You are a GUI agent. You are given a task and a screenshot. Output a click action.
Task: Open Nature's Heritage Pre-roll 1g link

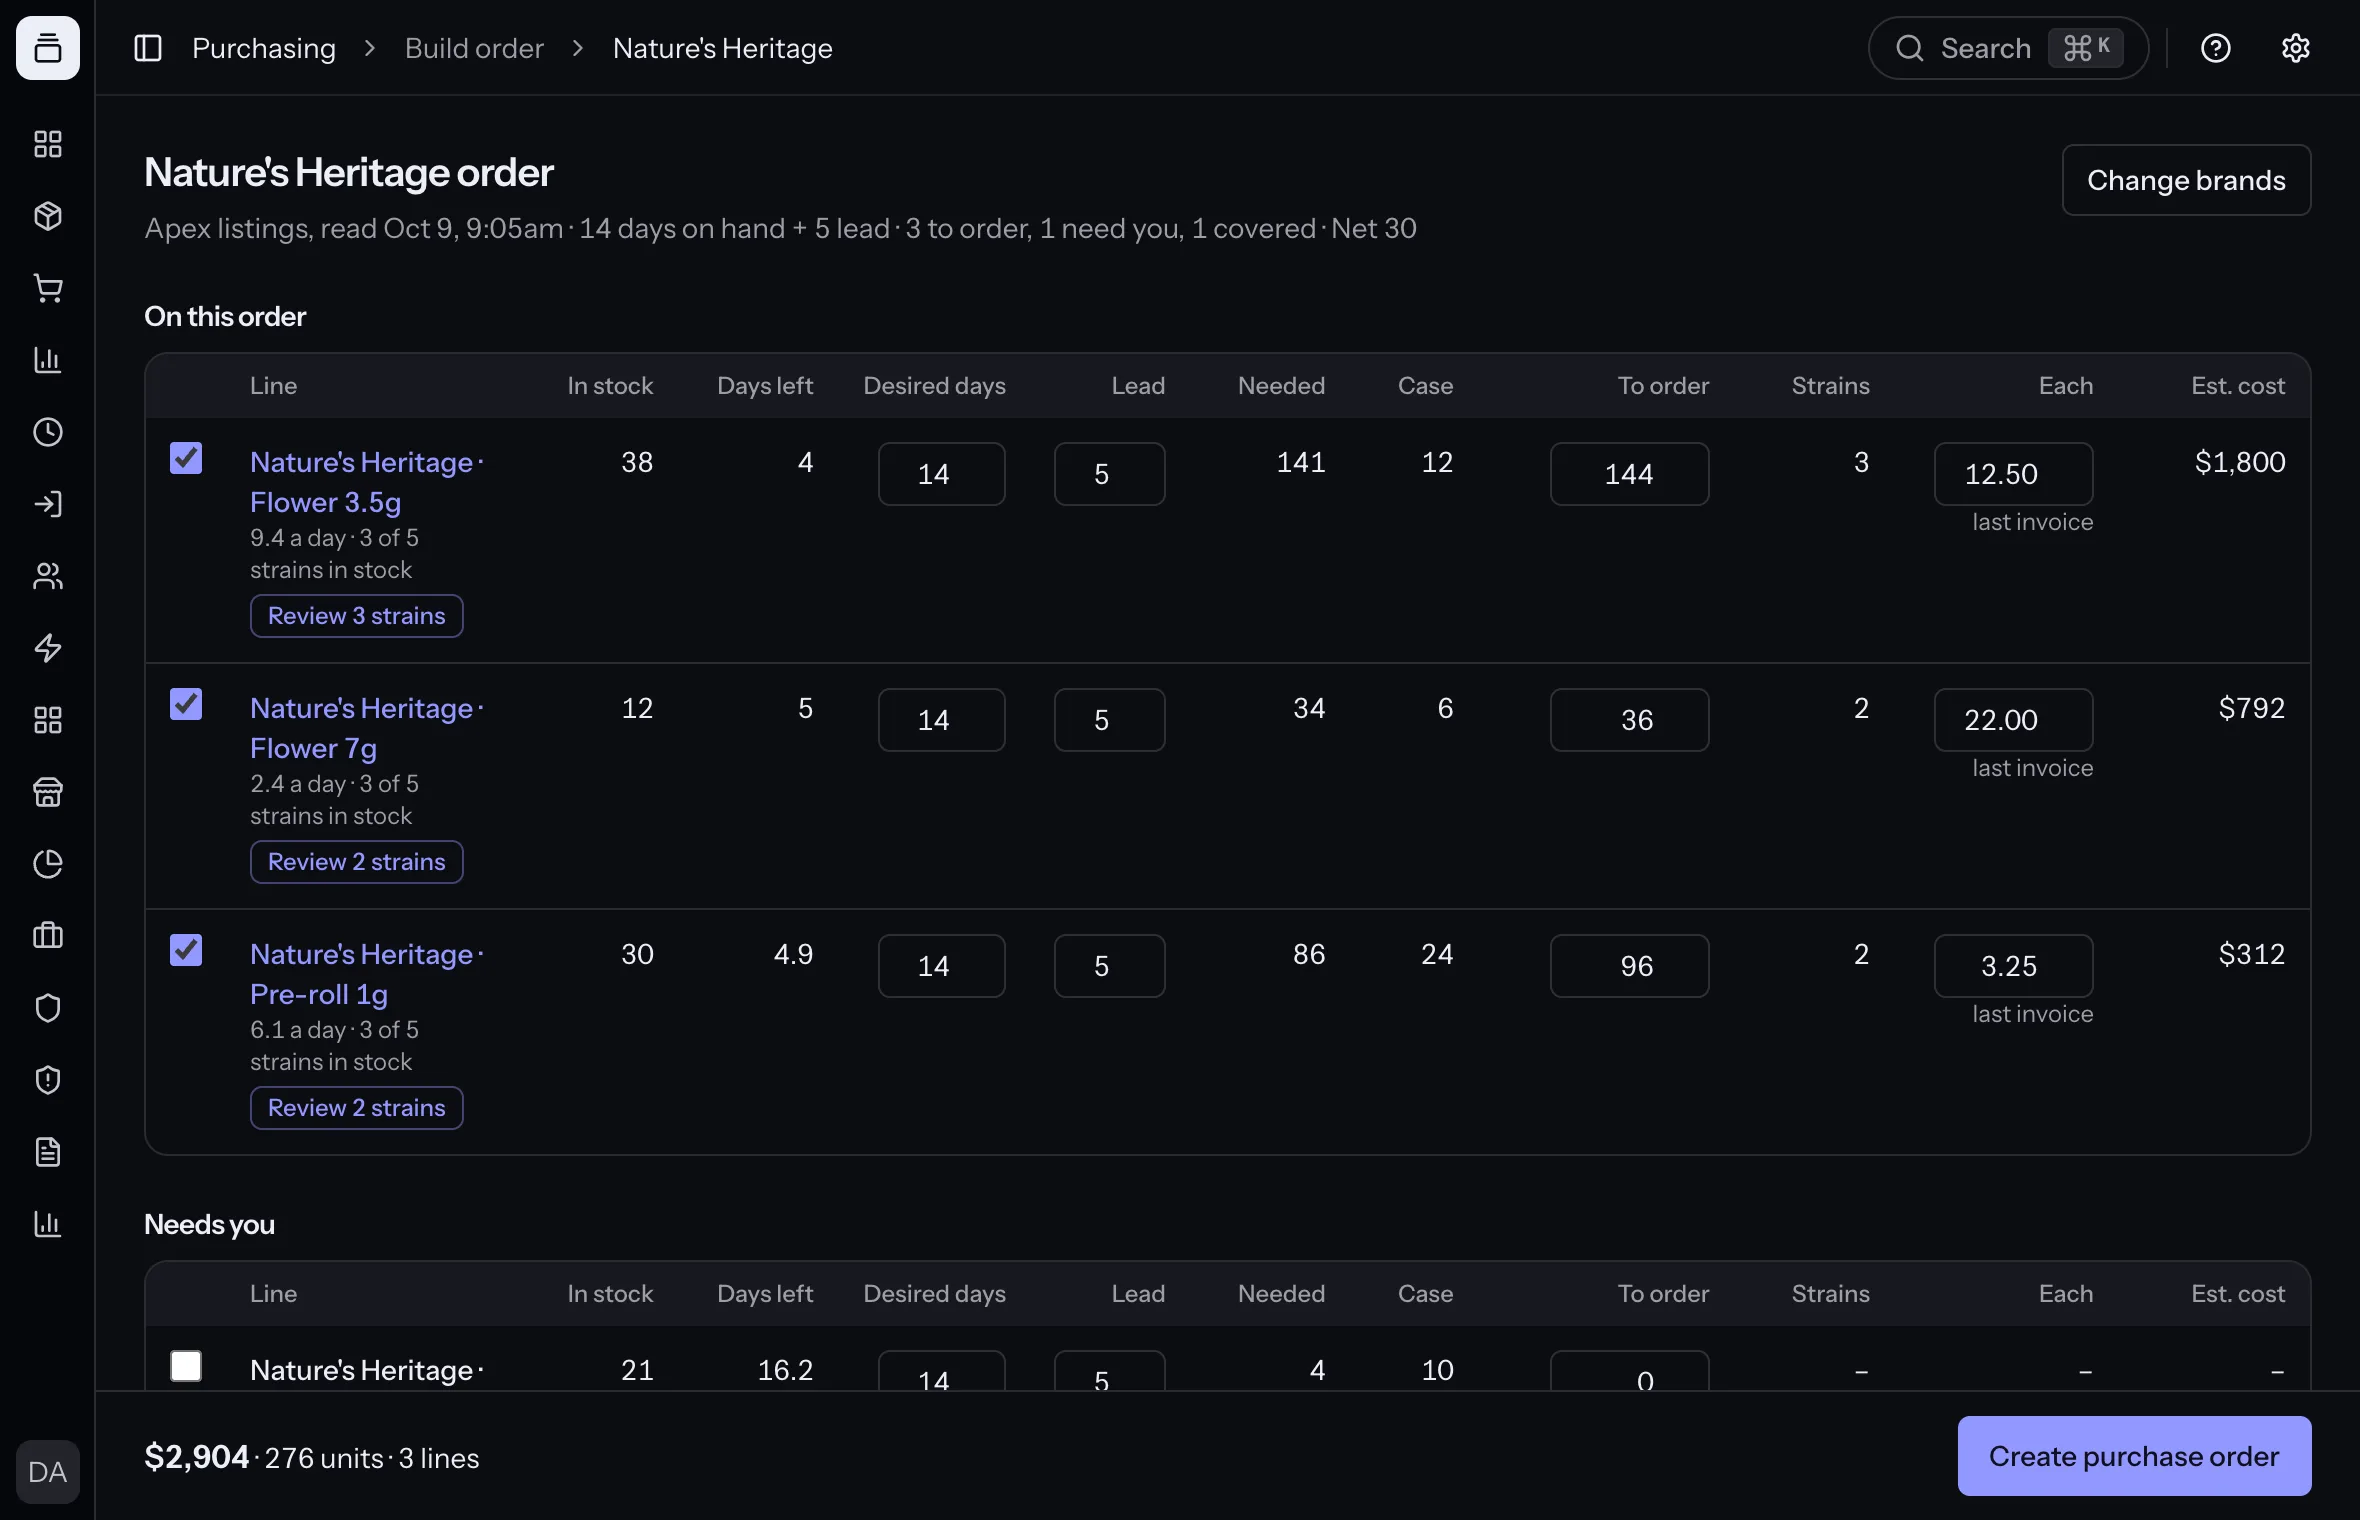(366, 974)
